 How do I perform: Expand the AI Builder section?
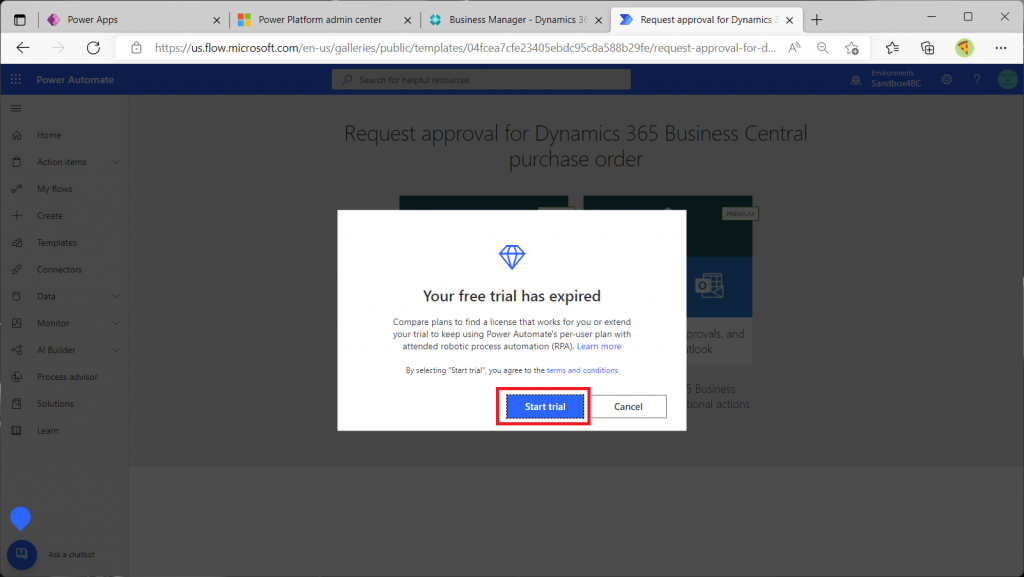click(116, 350)
